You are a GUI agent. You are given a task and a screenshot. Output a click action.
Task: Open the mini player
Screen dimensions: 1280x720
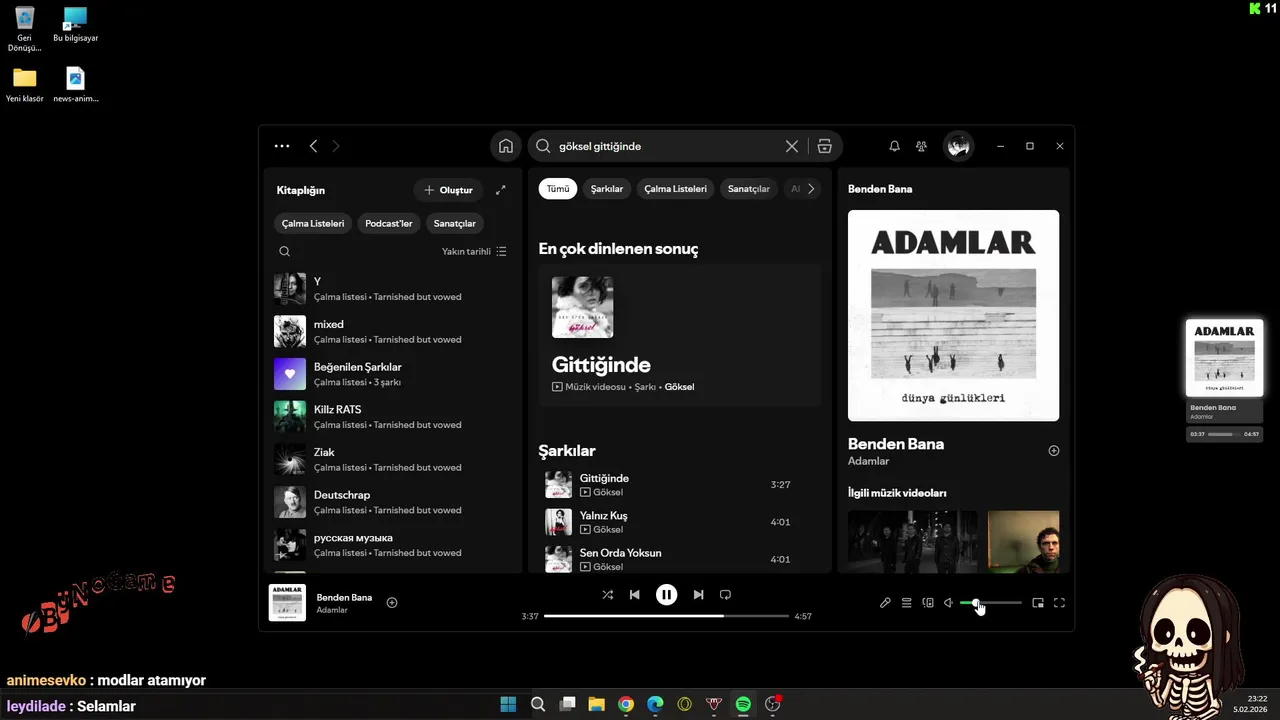click(x=1038, y=603)
